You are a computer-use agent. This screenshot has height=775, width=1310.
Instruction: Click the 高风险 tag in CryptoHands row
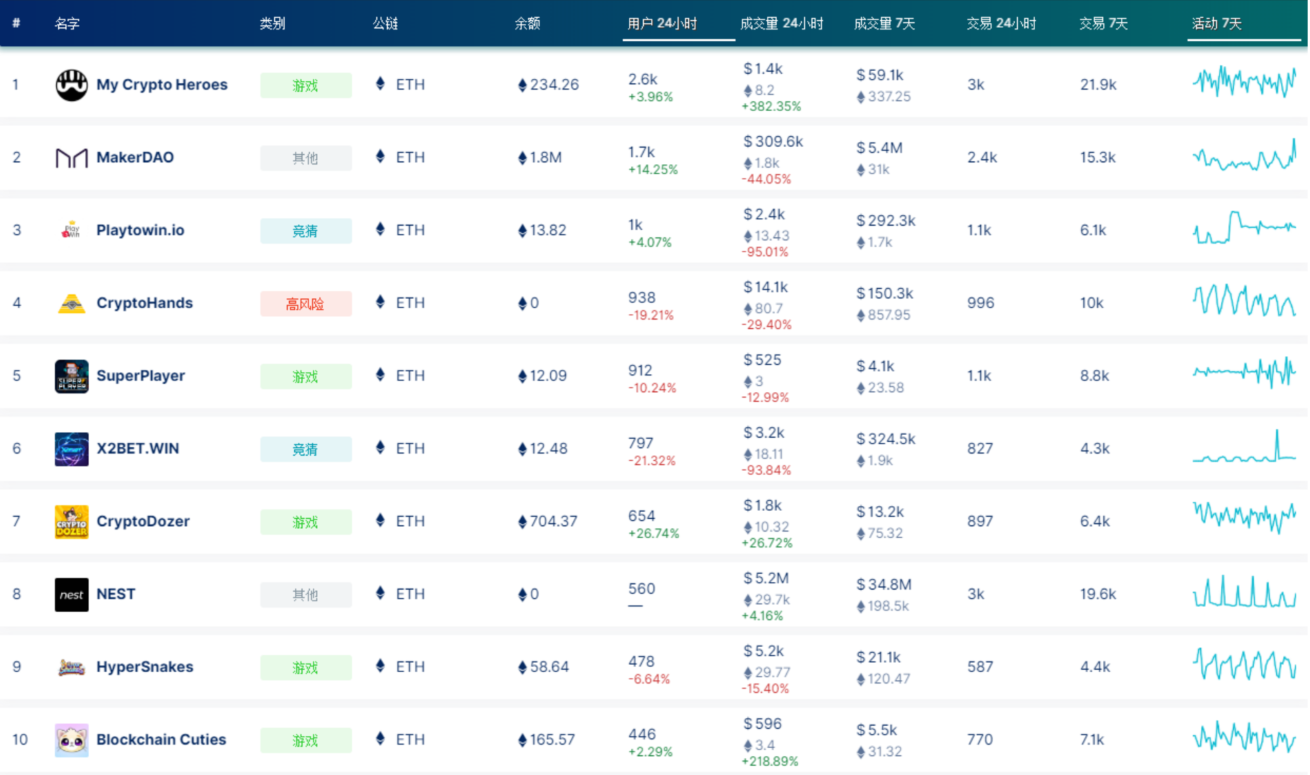(x=306, y=304)
